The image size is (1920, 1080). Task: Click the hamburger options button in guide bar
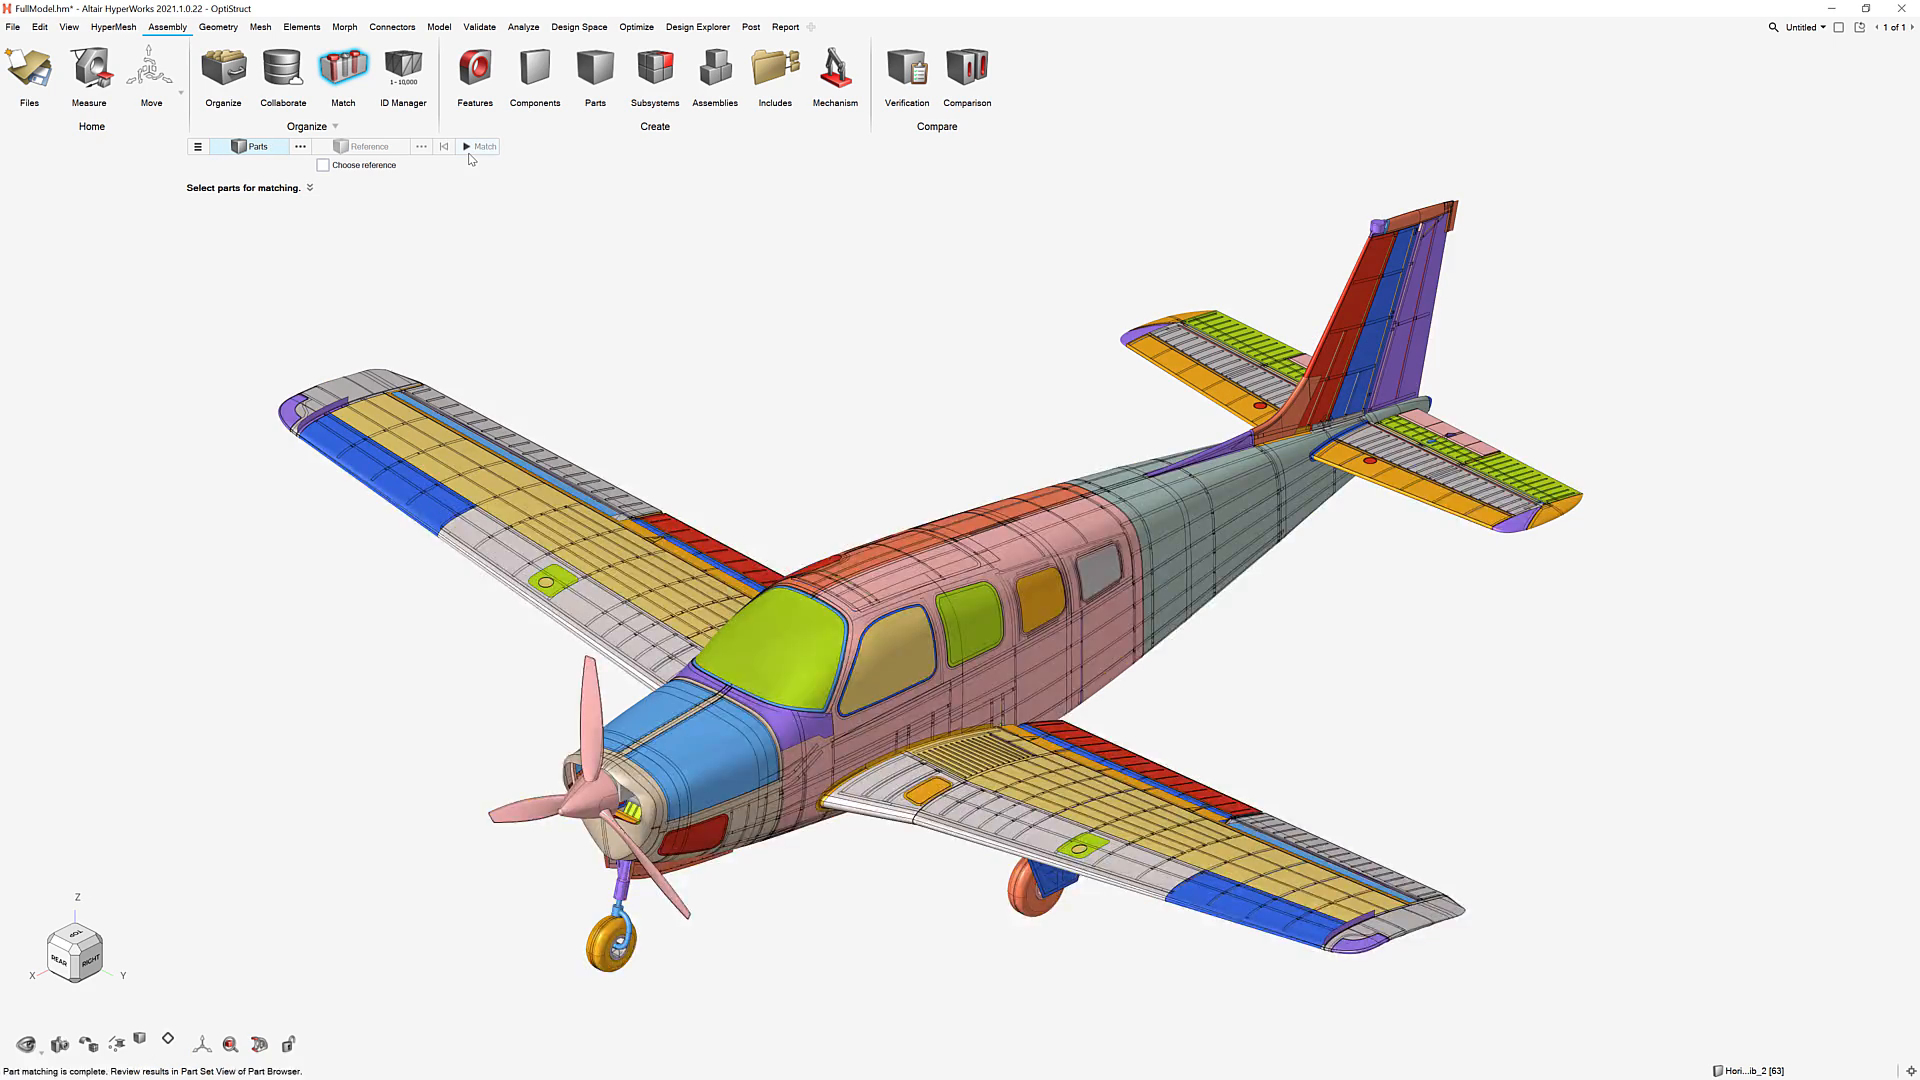pos(198,147)
